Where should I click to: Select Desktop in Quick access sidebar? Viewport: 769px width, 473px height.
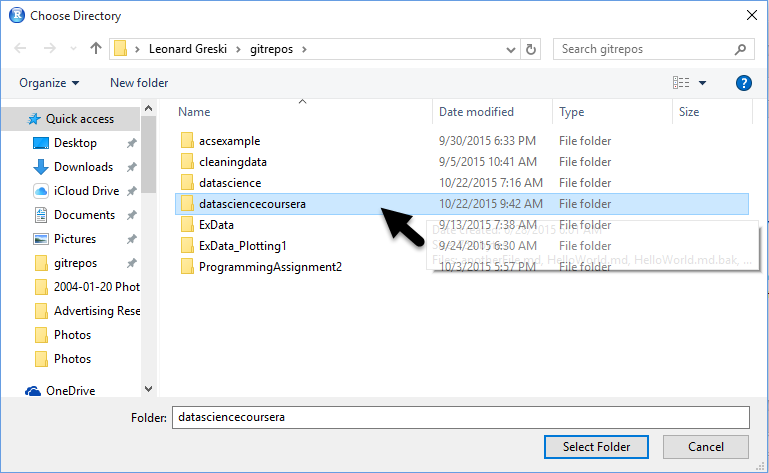[x=75, y=143]
